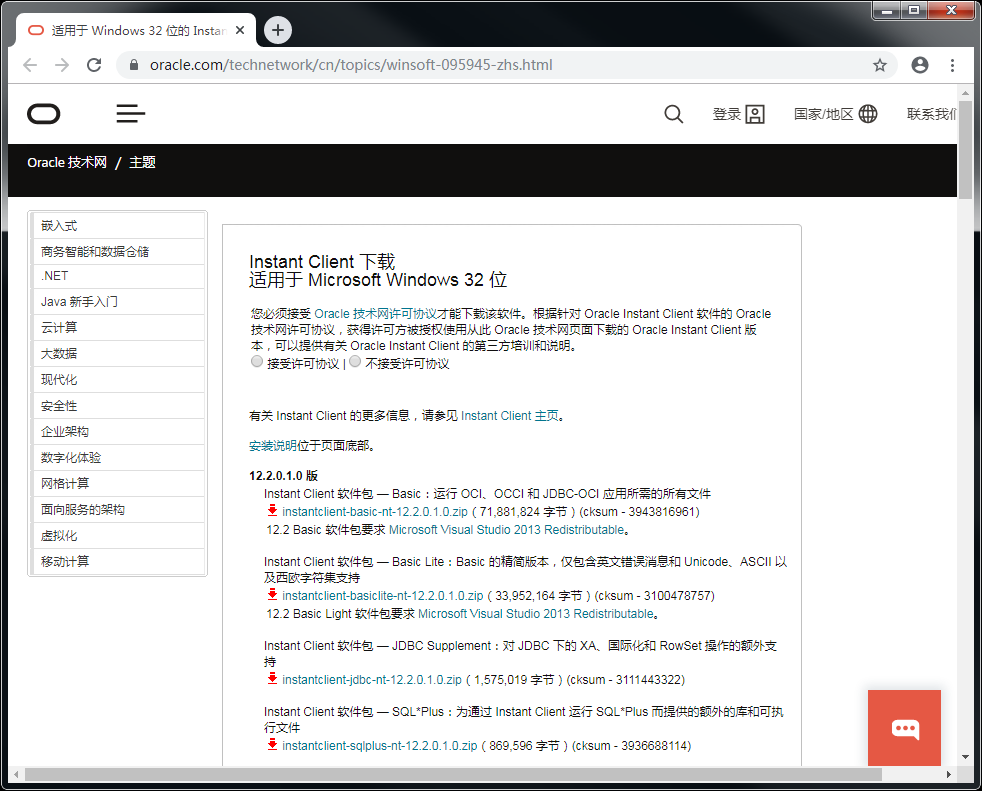Reload the page with refresh icon
Image resolution: width=982 pixels, height=791 pixels.
click(94, 65)
